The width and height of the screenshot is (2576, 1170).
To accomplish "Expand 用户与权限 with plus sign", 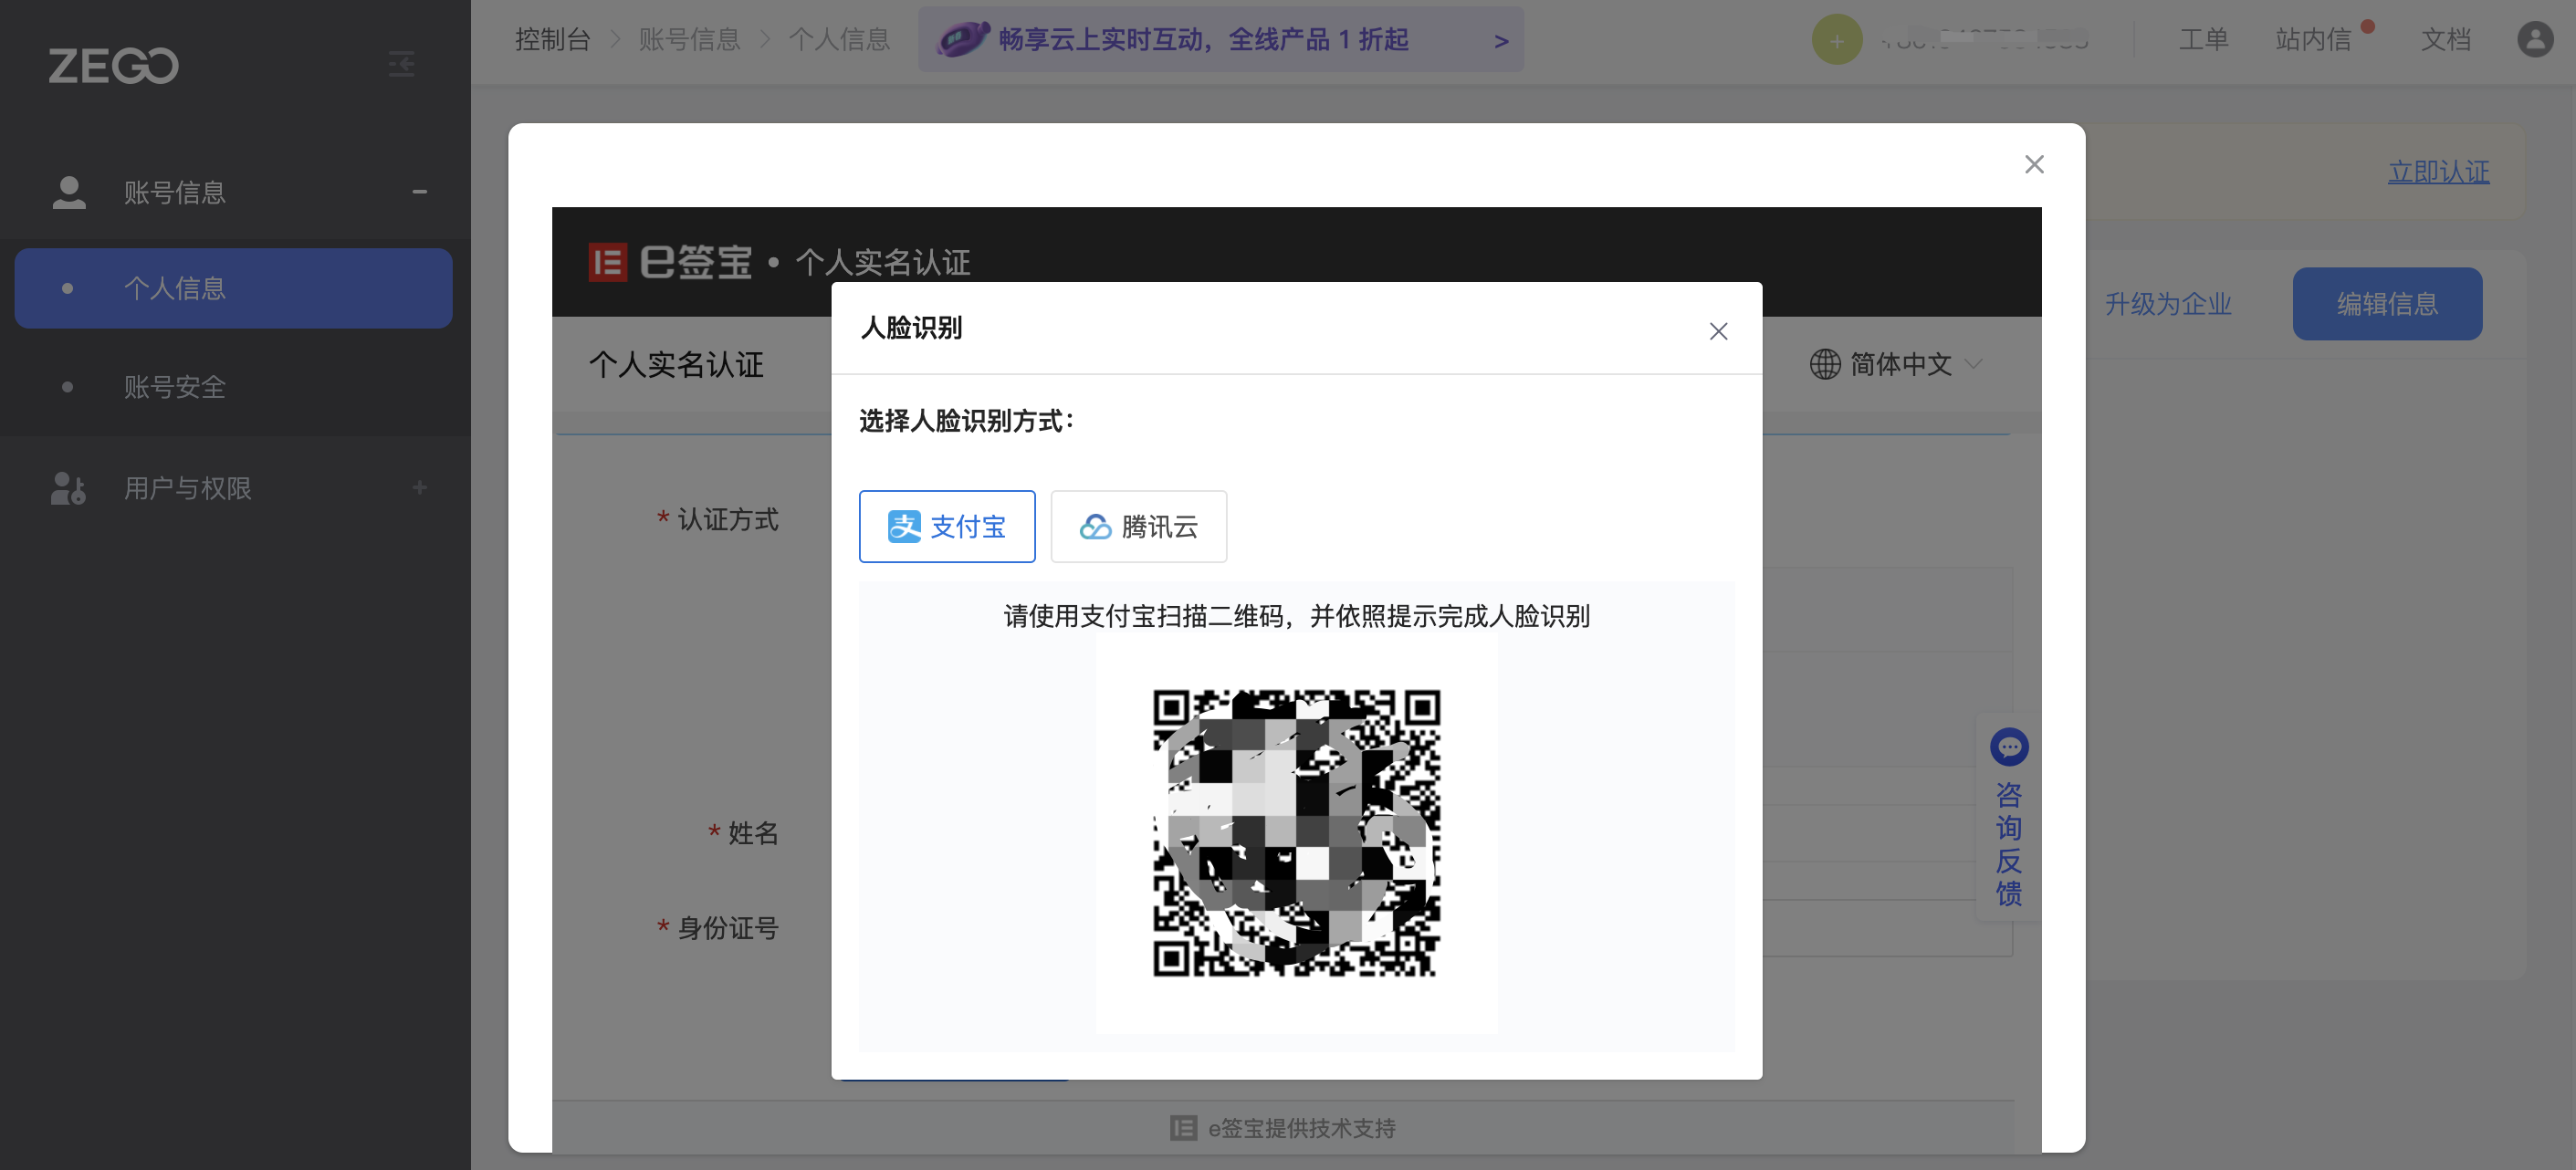I will tap(420, 487).
